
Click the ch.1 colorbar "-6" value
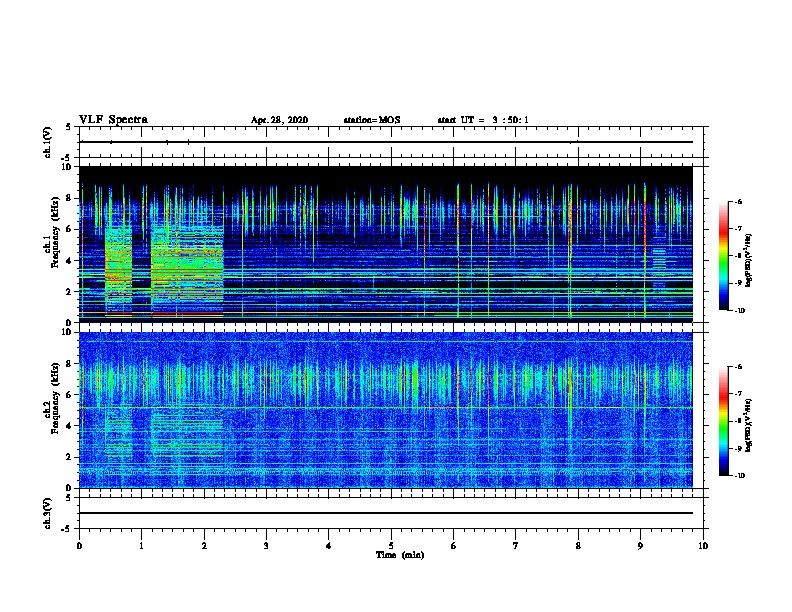(738, 202)
